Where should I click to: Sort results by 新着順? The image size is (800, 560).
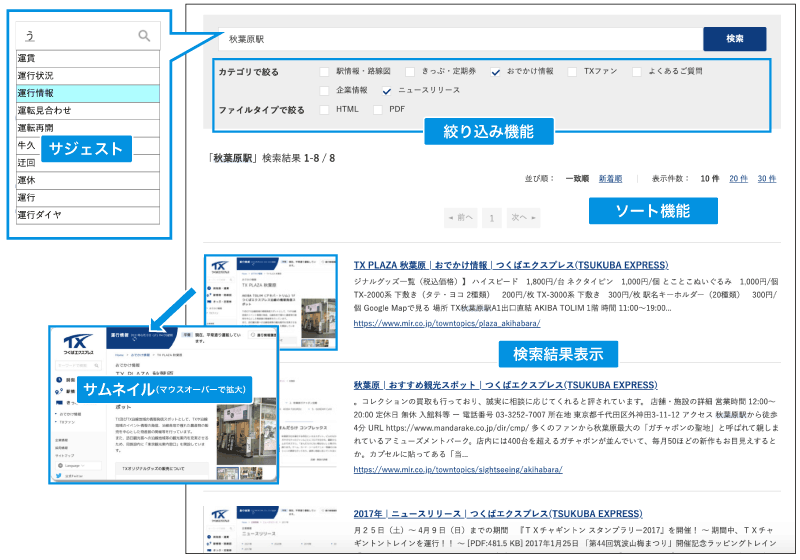point(610,179)
